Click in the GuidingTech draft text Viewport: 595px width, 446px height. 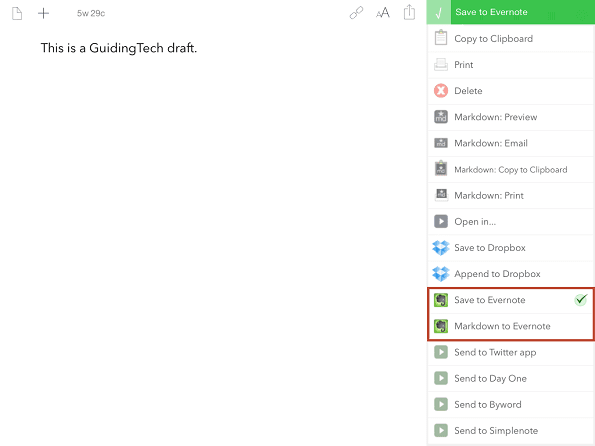click(x=119, y=48)
